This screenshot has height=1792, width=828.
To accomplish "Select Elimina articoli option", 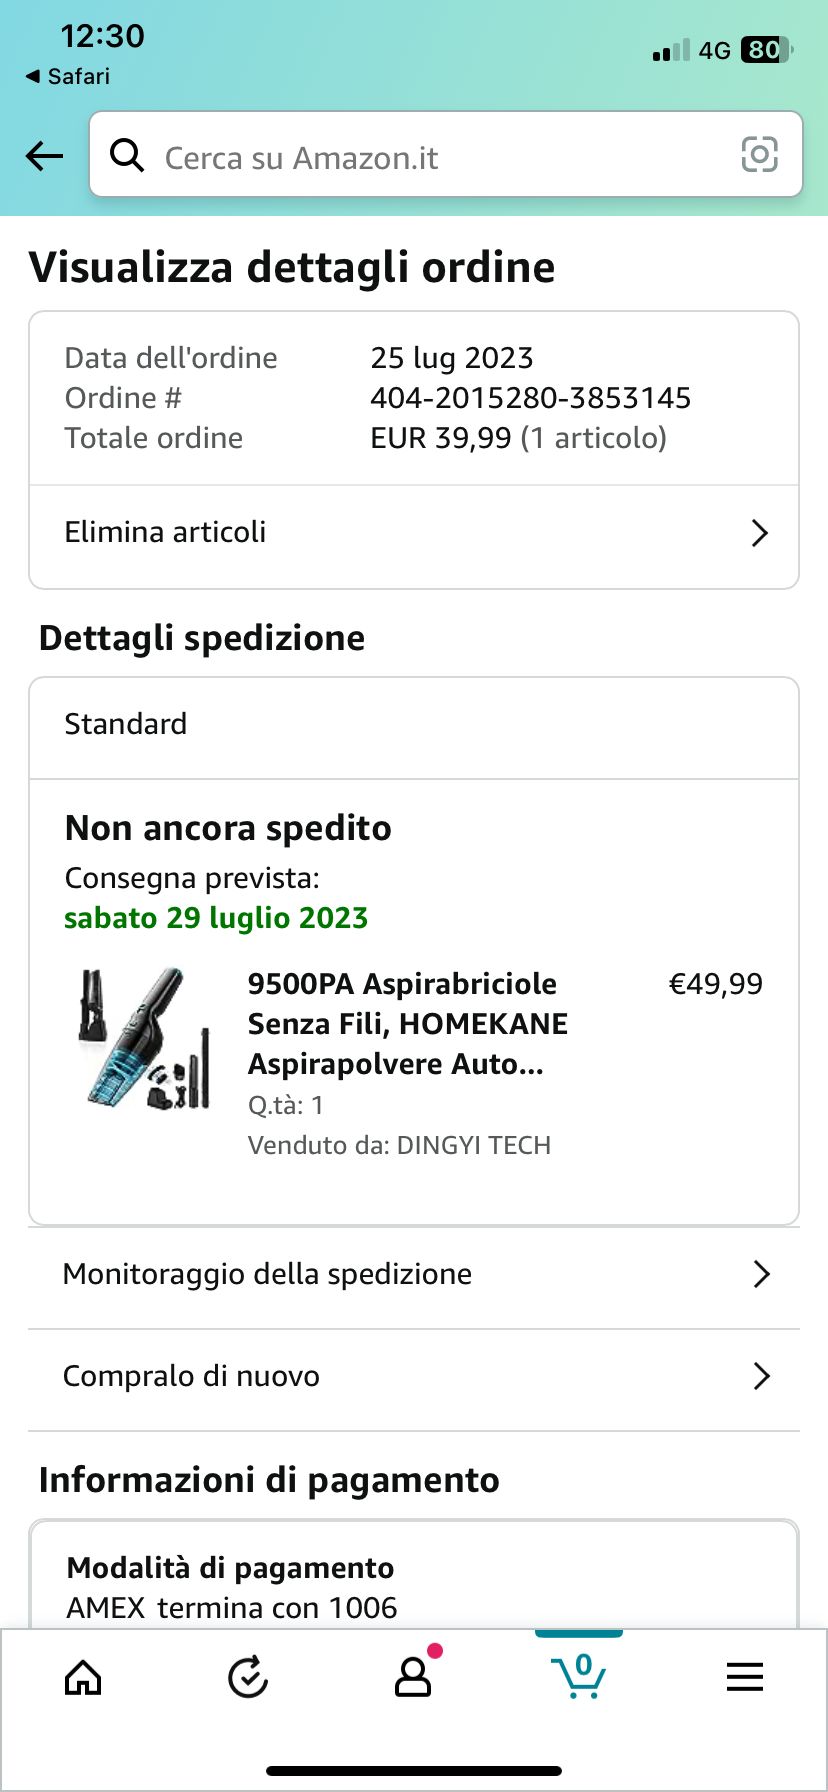I will coord(166,532).
